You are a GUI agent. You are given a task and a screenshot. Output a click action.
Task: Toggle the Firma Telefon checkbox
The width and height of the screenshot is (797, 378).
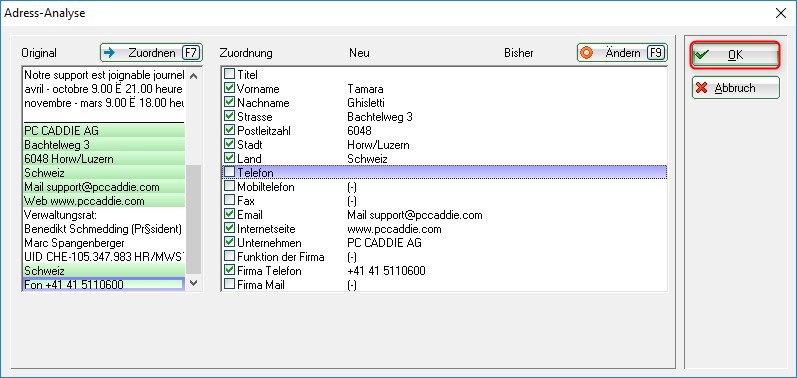pos(230,271)
